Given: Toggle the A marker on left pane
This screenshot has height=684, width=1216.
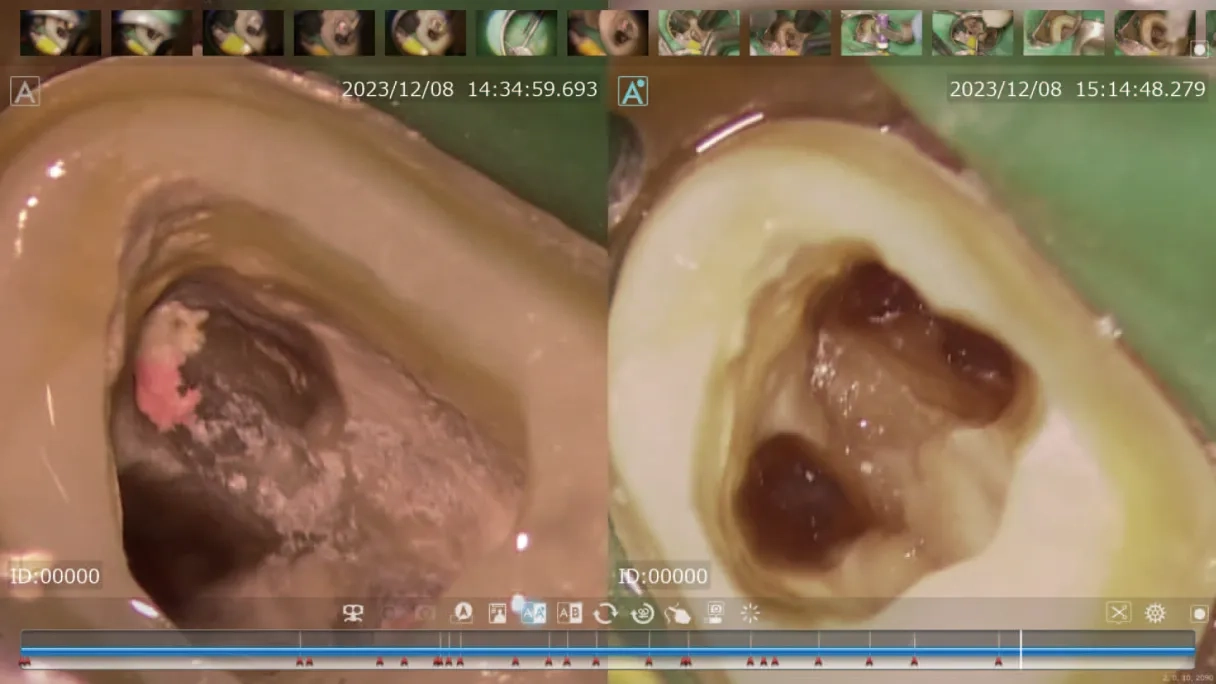Looking at the screenshot, I should (x=25, y=91).
